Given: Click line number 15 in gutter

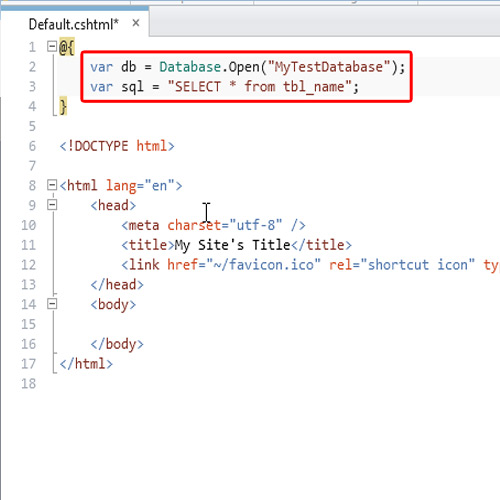Looking at the screenshot, I should pos(28,324).
